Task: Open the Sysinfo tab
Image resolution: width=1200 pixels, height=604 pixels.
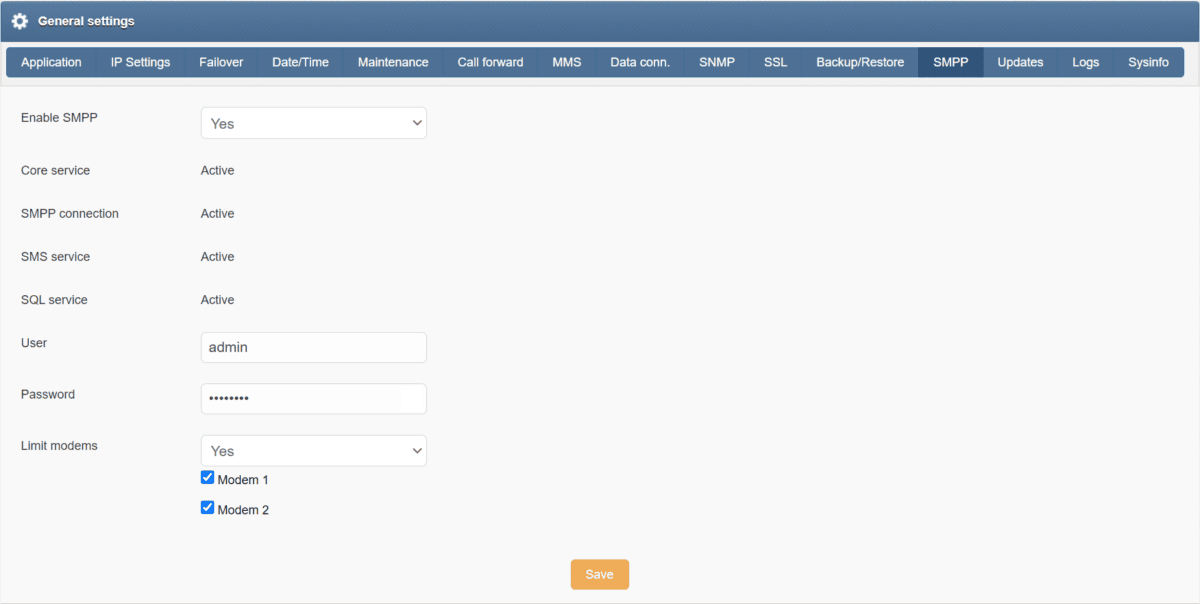Action: 1148,62
